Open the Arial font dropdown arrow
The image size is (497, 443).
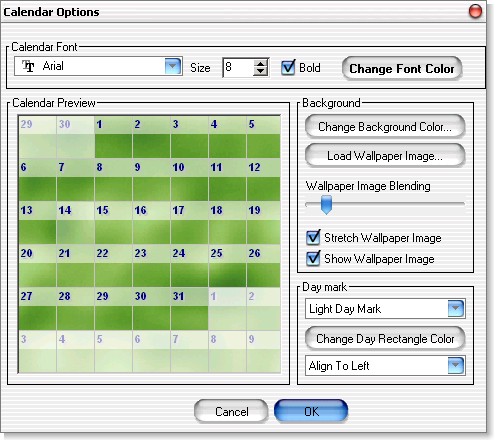point(173,66)
